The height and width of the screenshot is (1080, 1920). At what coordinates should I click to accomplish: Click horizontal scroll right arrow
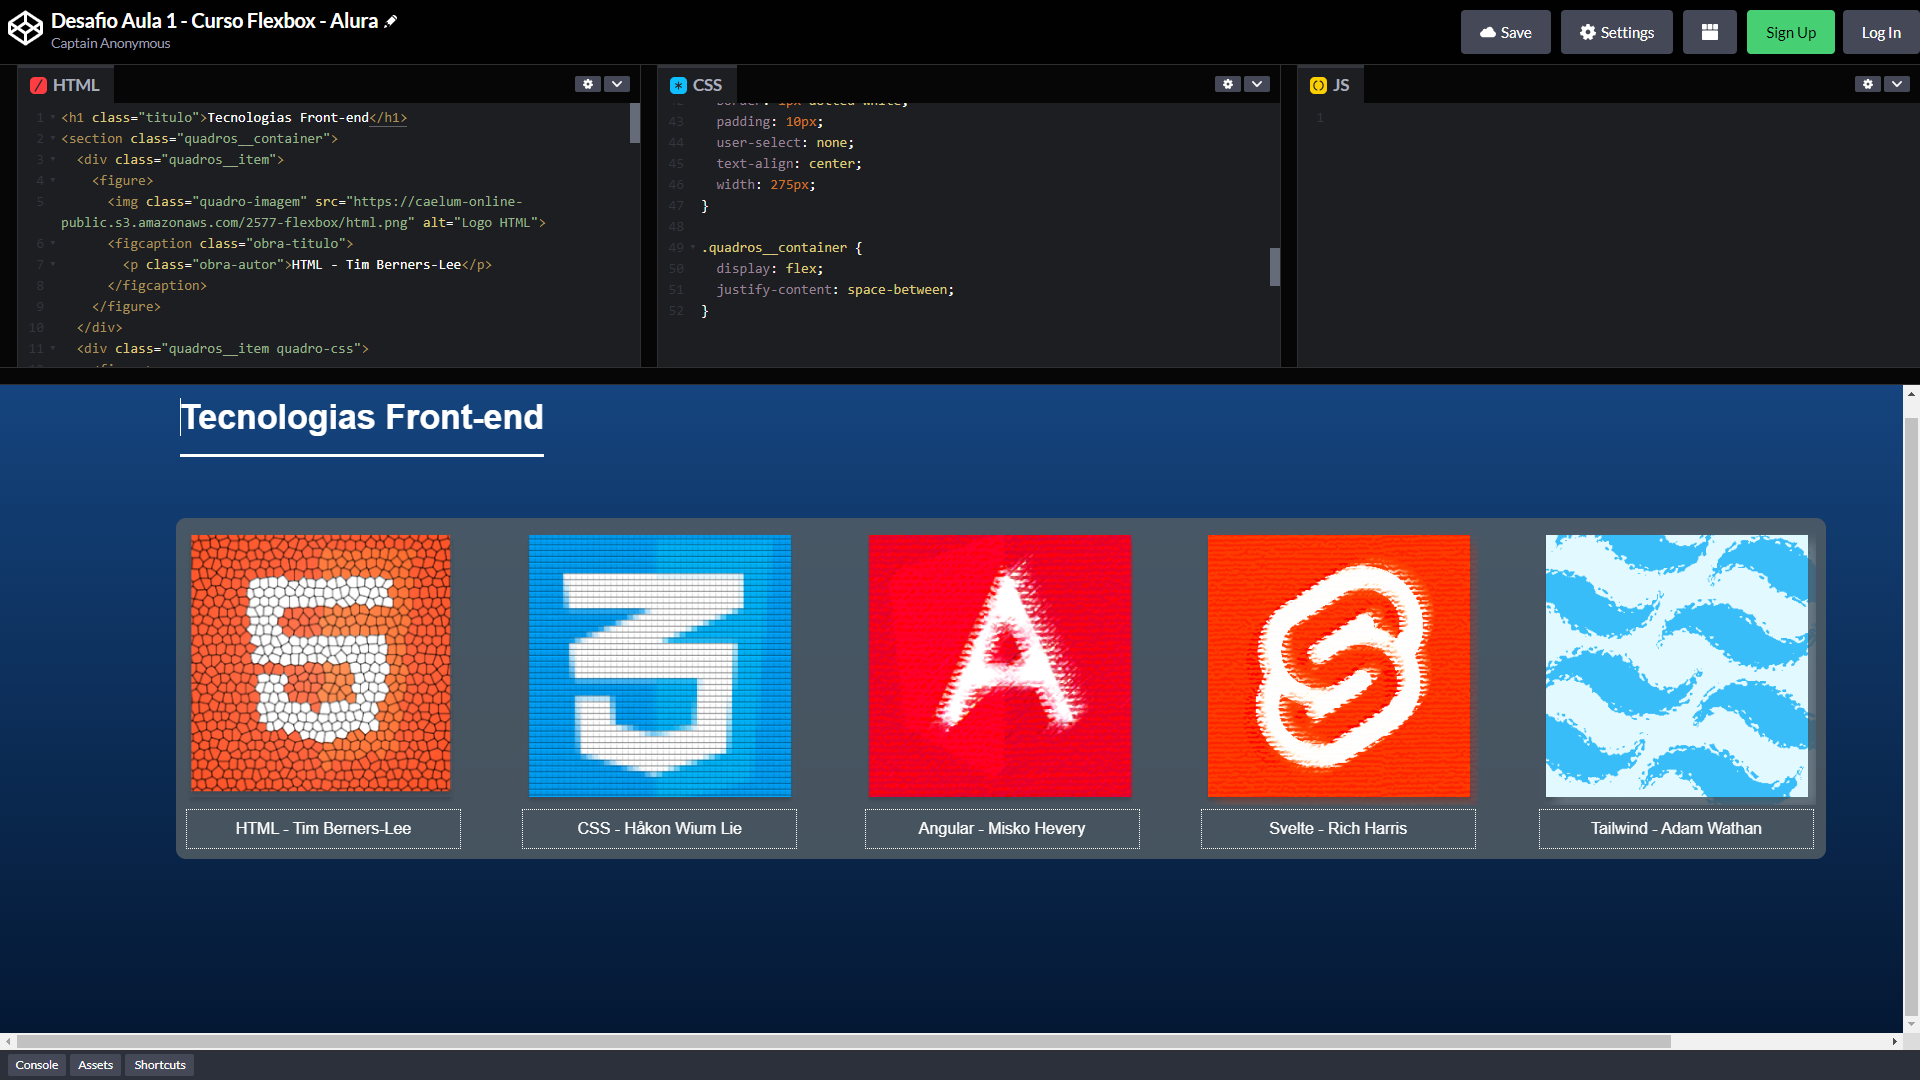[x=1894, y=1041]
